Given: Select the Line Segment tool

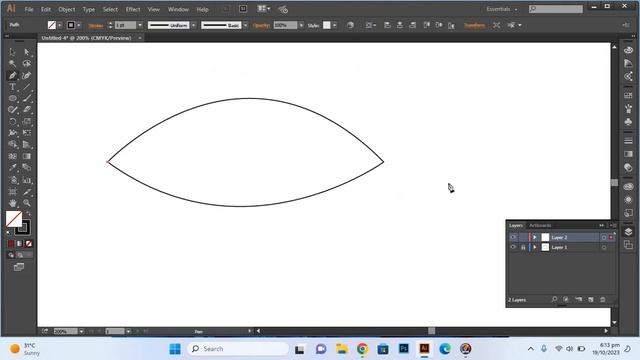Looking at the screenshot, I should [27, 87].
